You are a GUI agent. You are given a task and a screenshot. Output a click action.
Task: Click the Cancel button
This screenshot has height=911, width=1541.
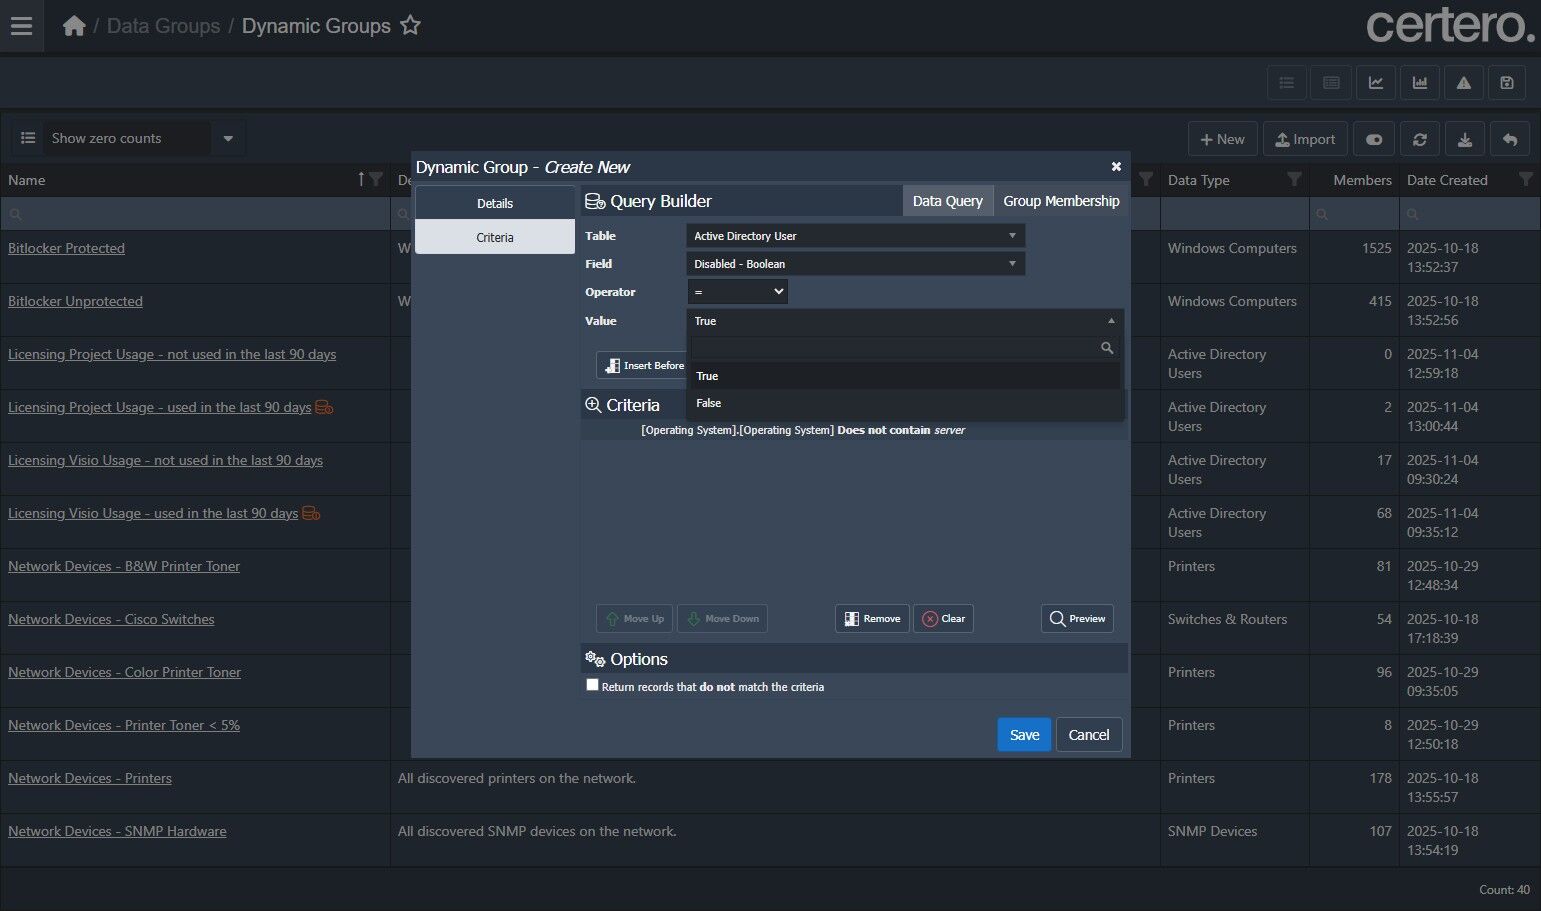point(1089,735)
